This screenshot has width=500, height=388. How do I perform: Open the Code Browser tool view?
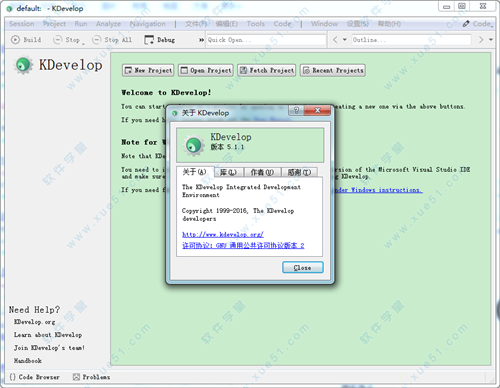[34, 377]
